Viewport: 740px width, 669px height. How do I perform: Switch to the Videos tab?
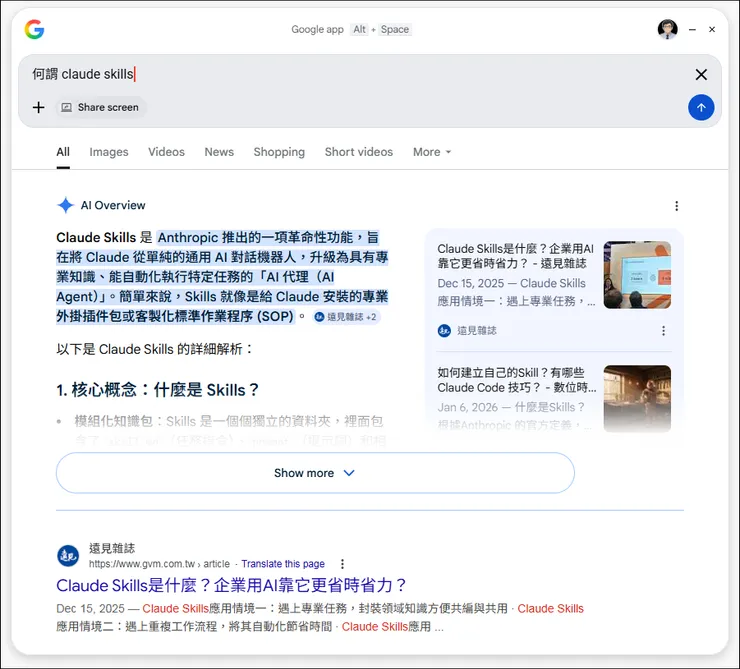(166, 152)
